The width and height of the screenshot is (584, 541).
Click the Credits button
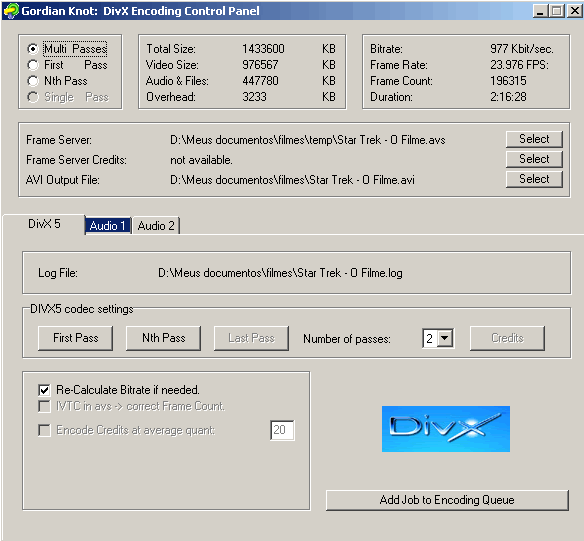tap(507, 338)
